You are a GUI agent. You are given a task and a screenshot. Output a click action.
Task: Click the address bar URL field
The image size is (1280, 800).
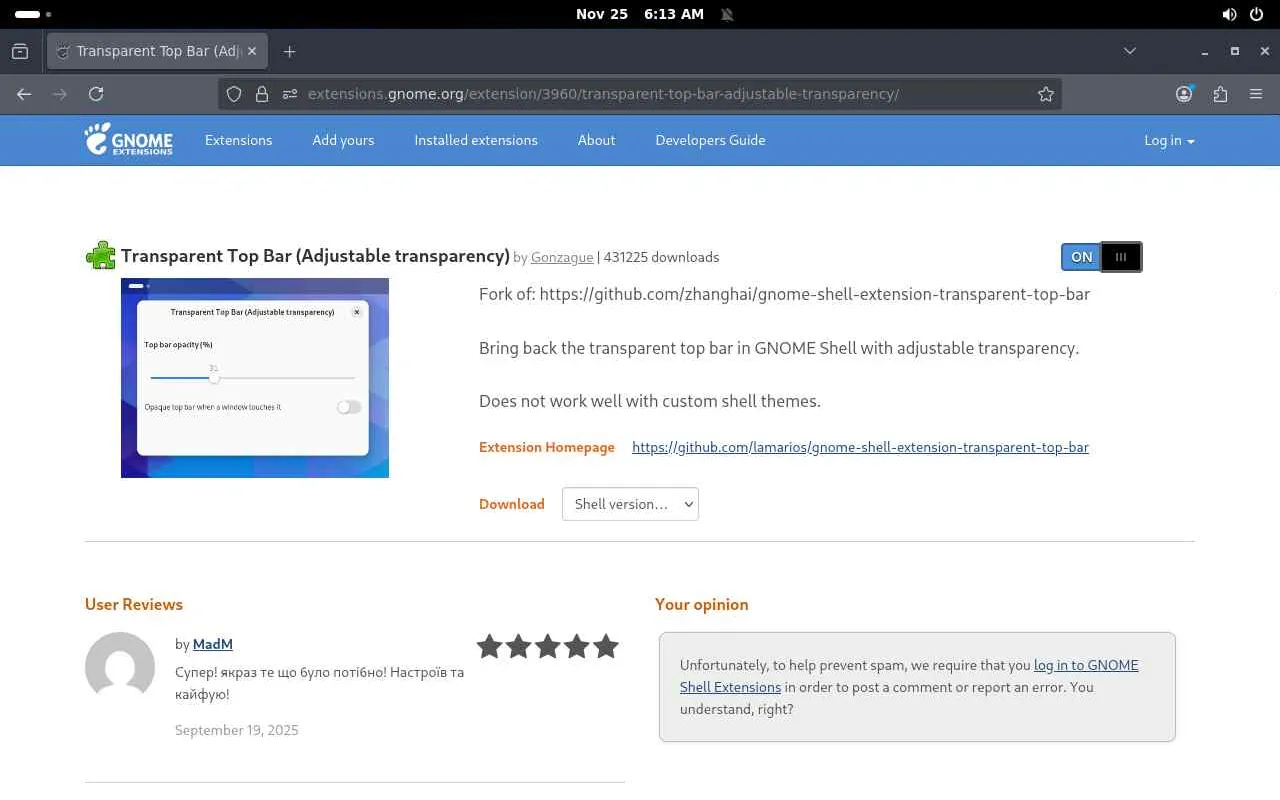point(640,94)
